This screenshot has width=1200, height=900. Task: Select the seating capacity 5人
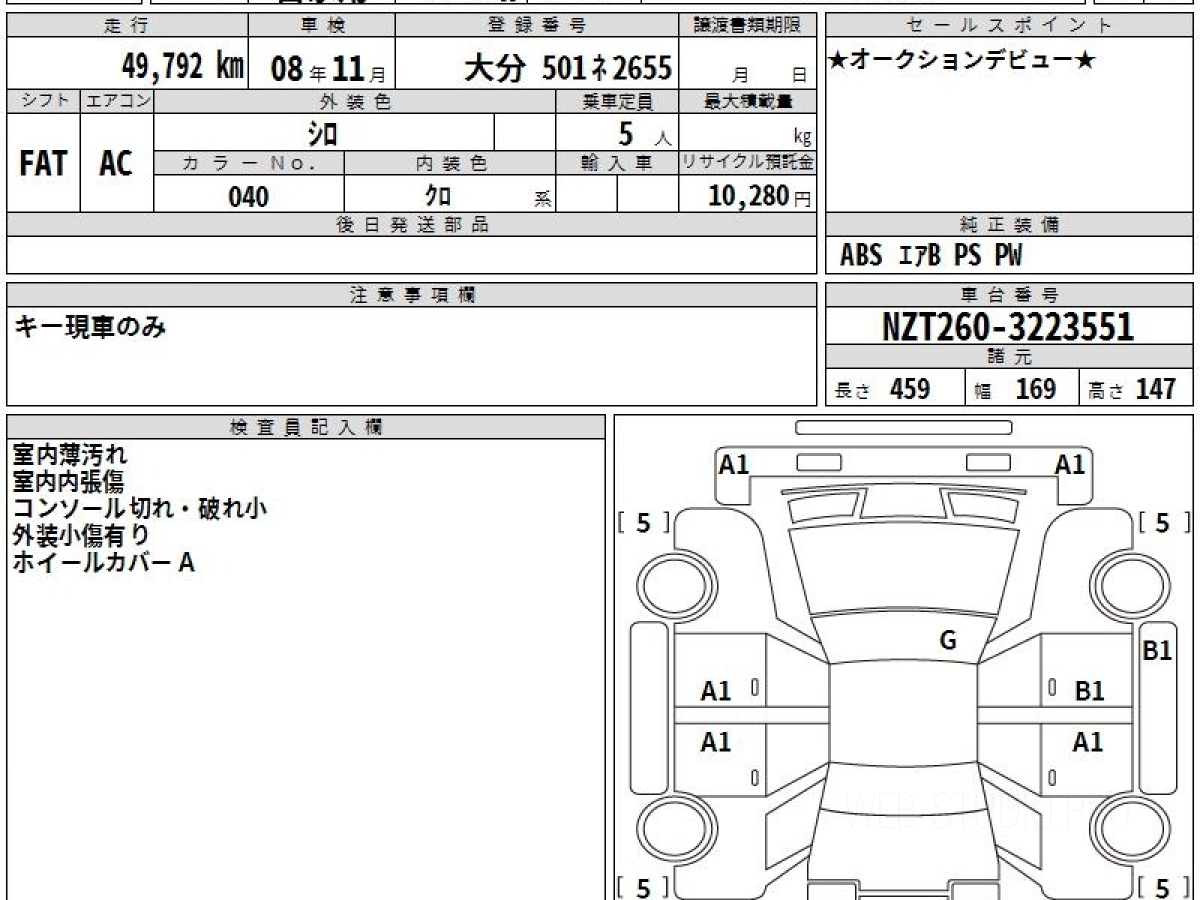(644, 134)
